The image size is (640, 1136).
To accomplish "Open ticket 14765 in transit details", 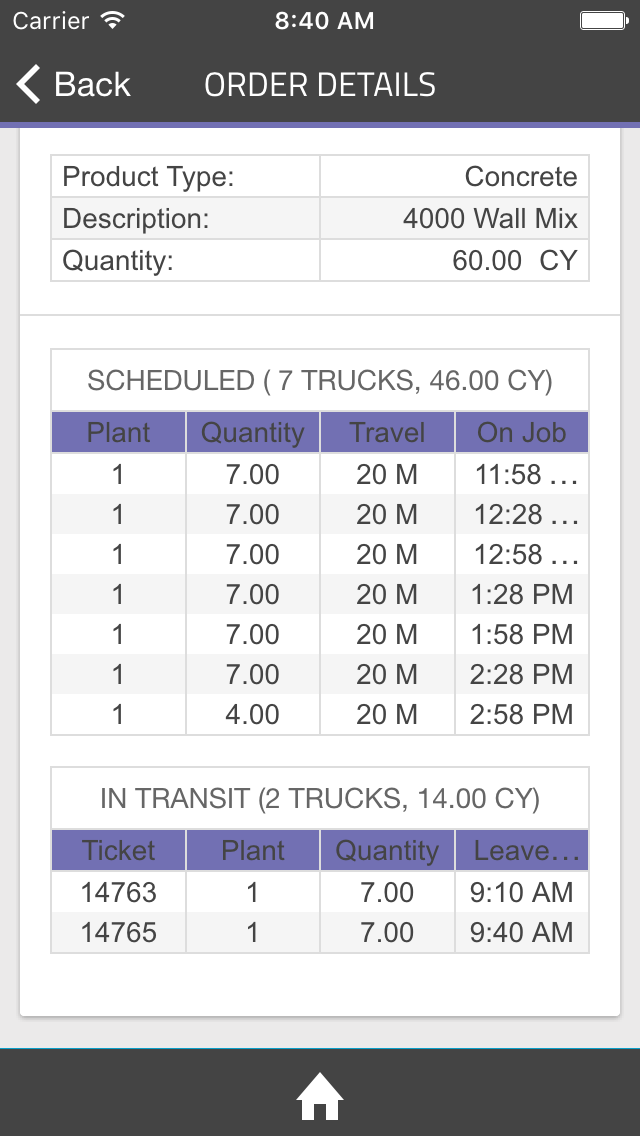I will 117,932.
